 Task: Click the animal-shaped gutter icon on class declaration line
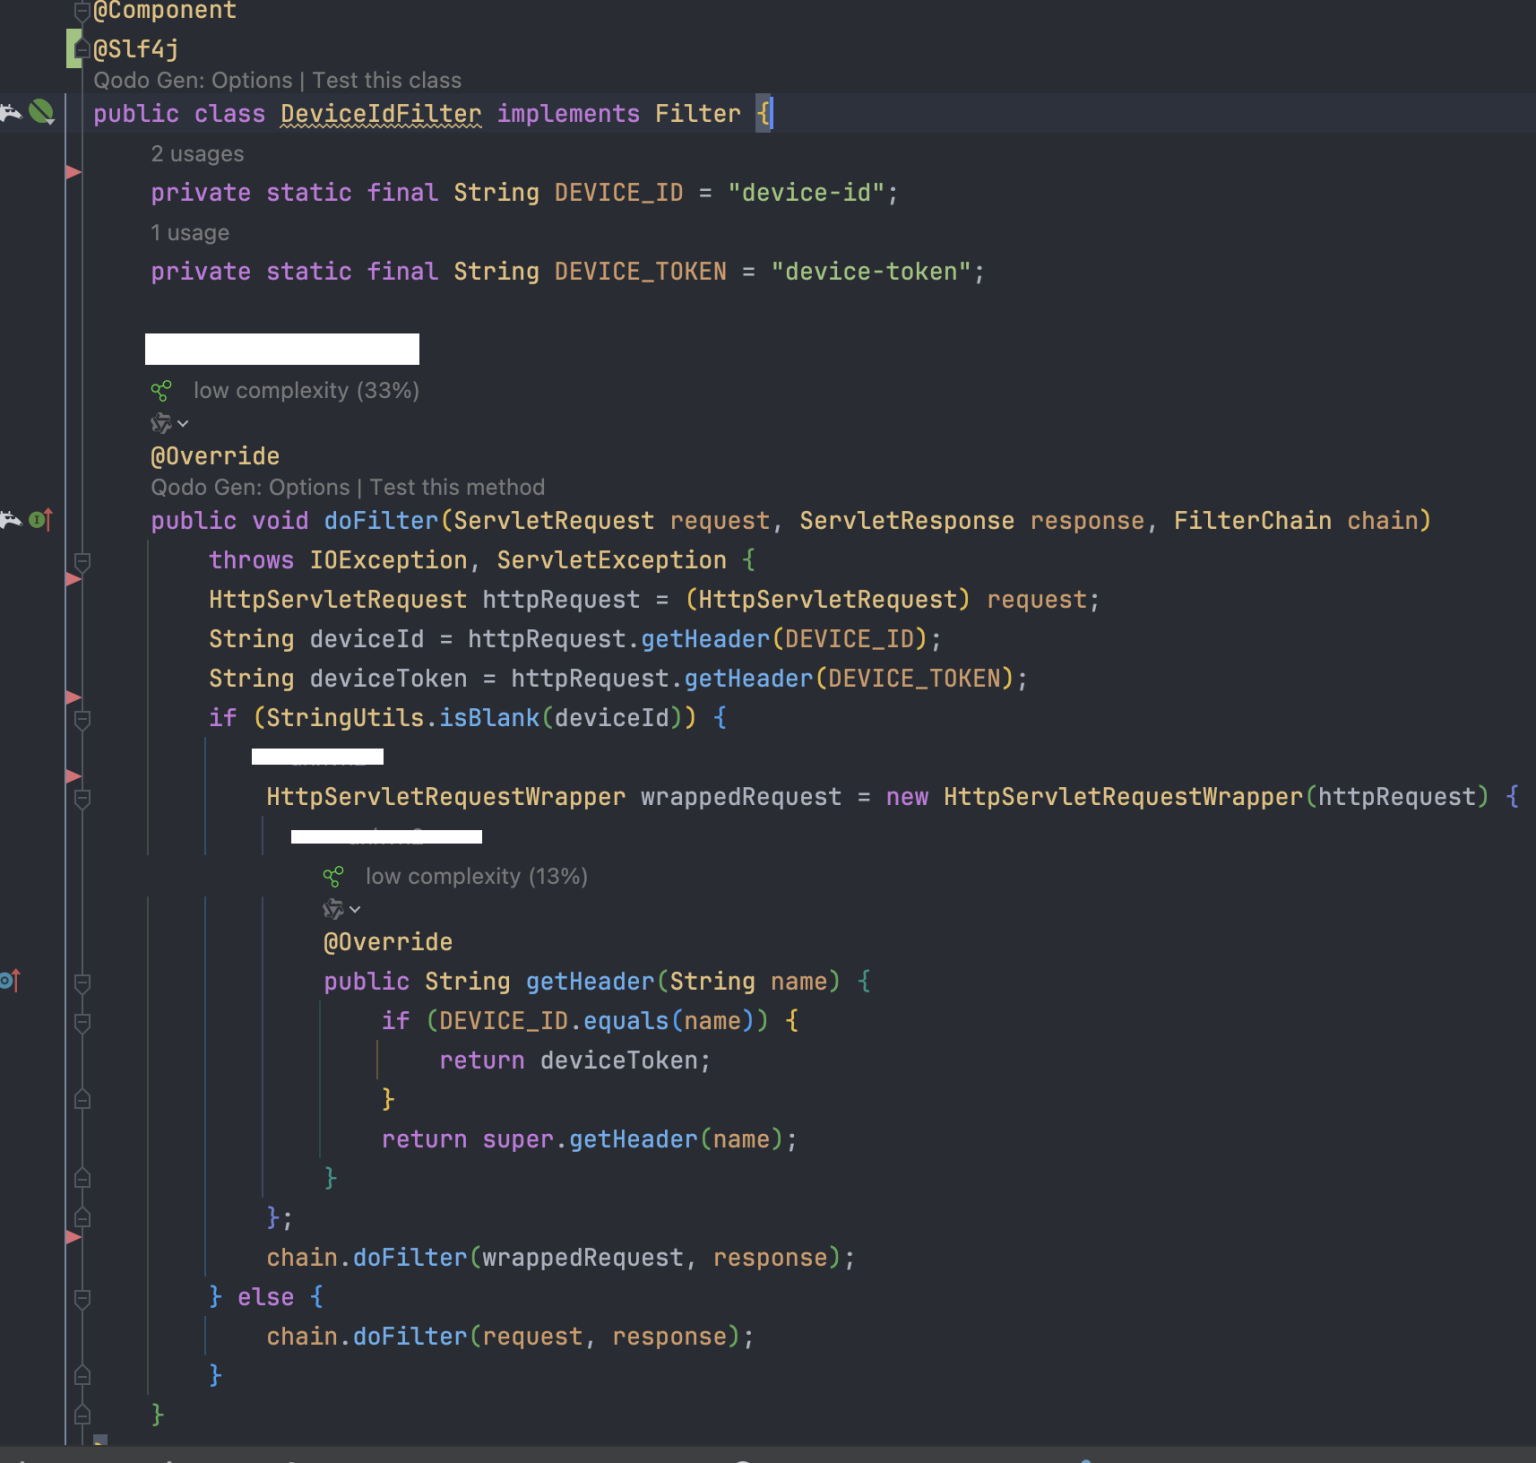point(11,112)
